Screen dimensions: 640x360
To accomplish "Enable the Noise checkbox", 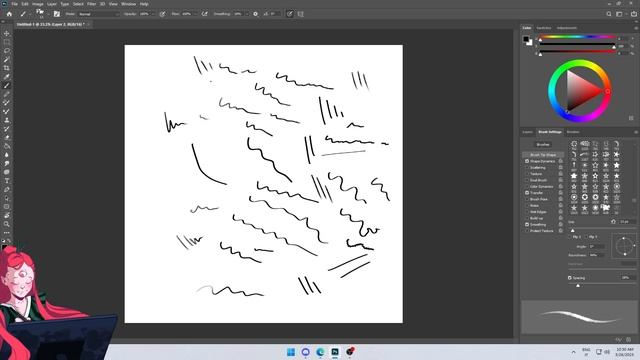I will pos(527,205).
